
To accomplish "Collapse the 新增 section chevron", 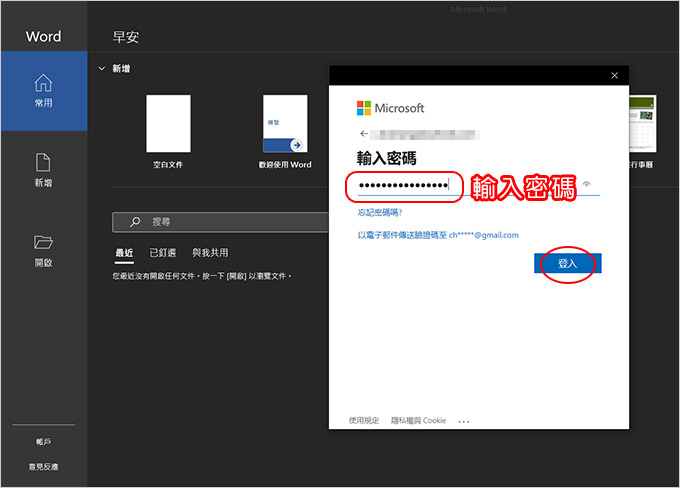I will pyautogui.click(x=101, y=69).
